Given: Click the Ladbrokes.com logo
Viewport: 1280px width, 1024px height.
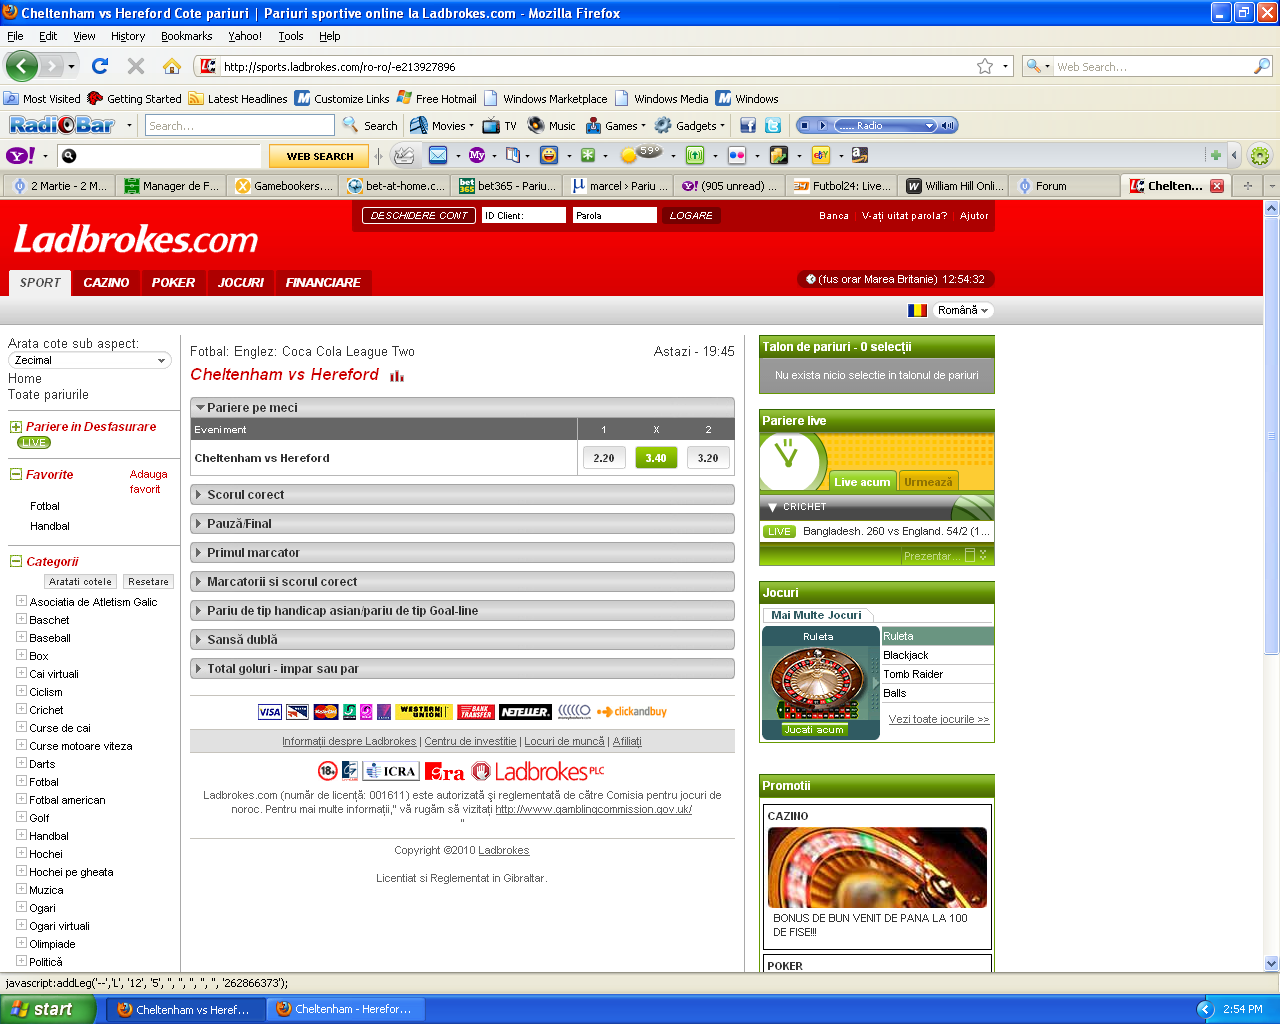Looking at the screenshot, I should tap(136, 240).
